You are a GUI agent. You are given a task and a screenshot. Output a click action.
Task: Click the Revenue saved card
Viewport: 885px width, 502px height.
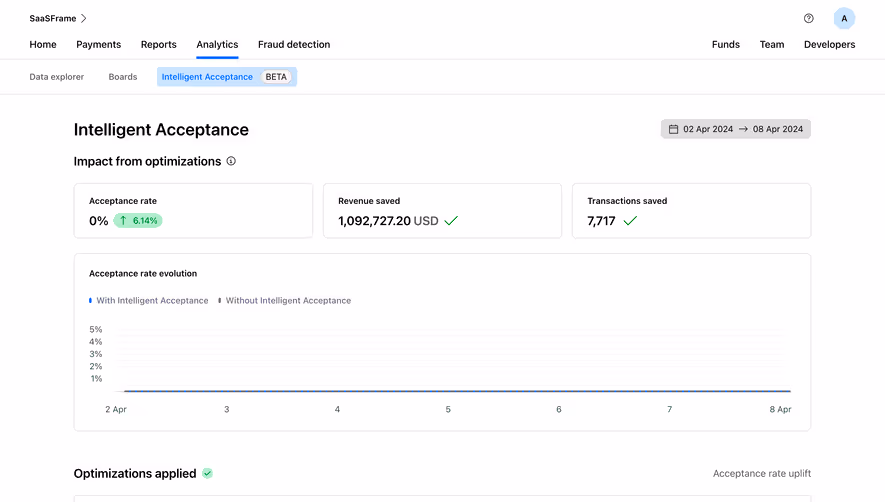(x=442, y=211)
